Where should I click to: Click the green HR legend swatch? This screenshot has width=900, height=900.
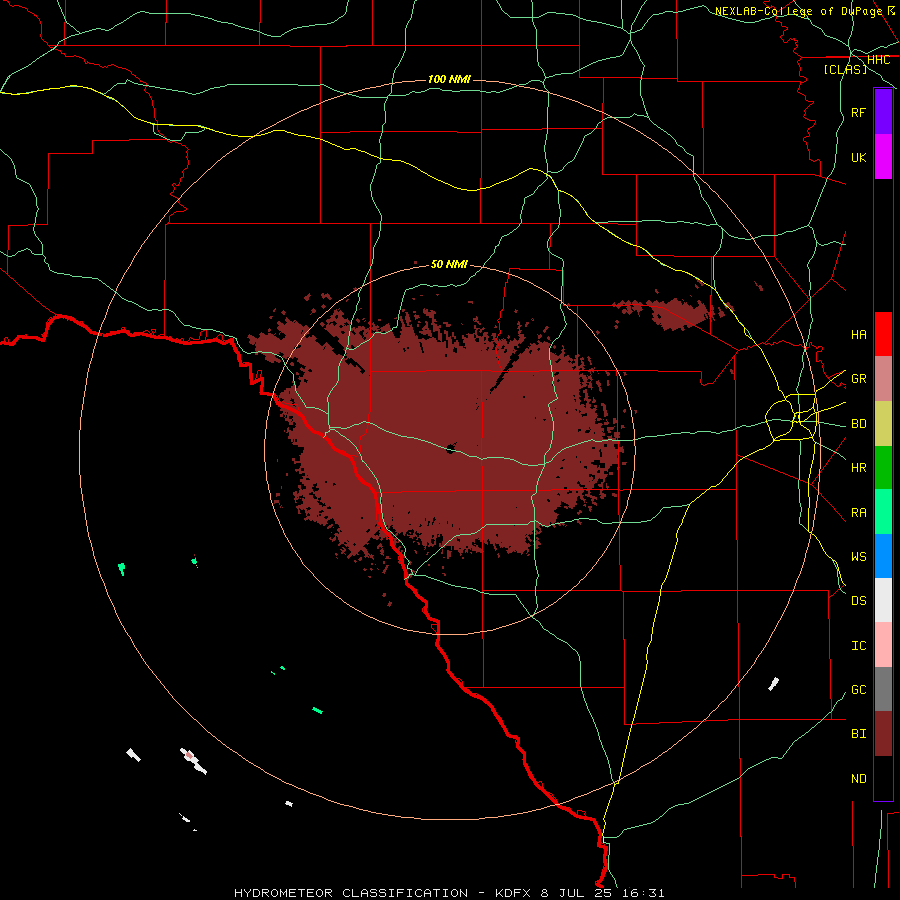tap(883, 467)
